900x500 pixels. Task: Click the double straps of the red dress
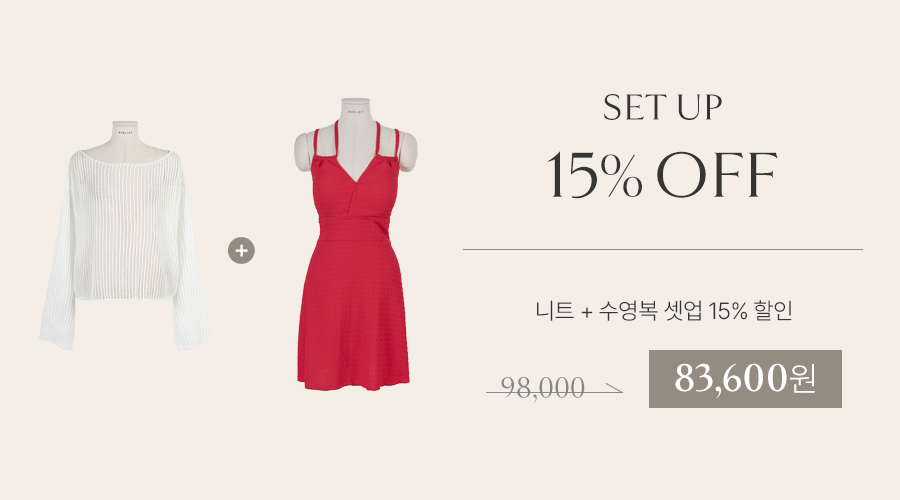click(356, 142)
